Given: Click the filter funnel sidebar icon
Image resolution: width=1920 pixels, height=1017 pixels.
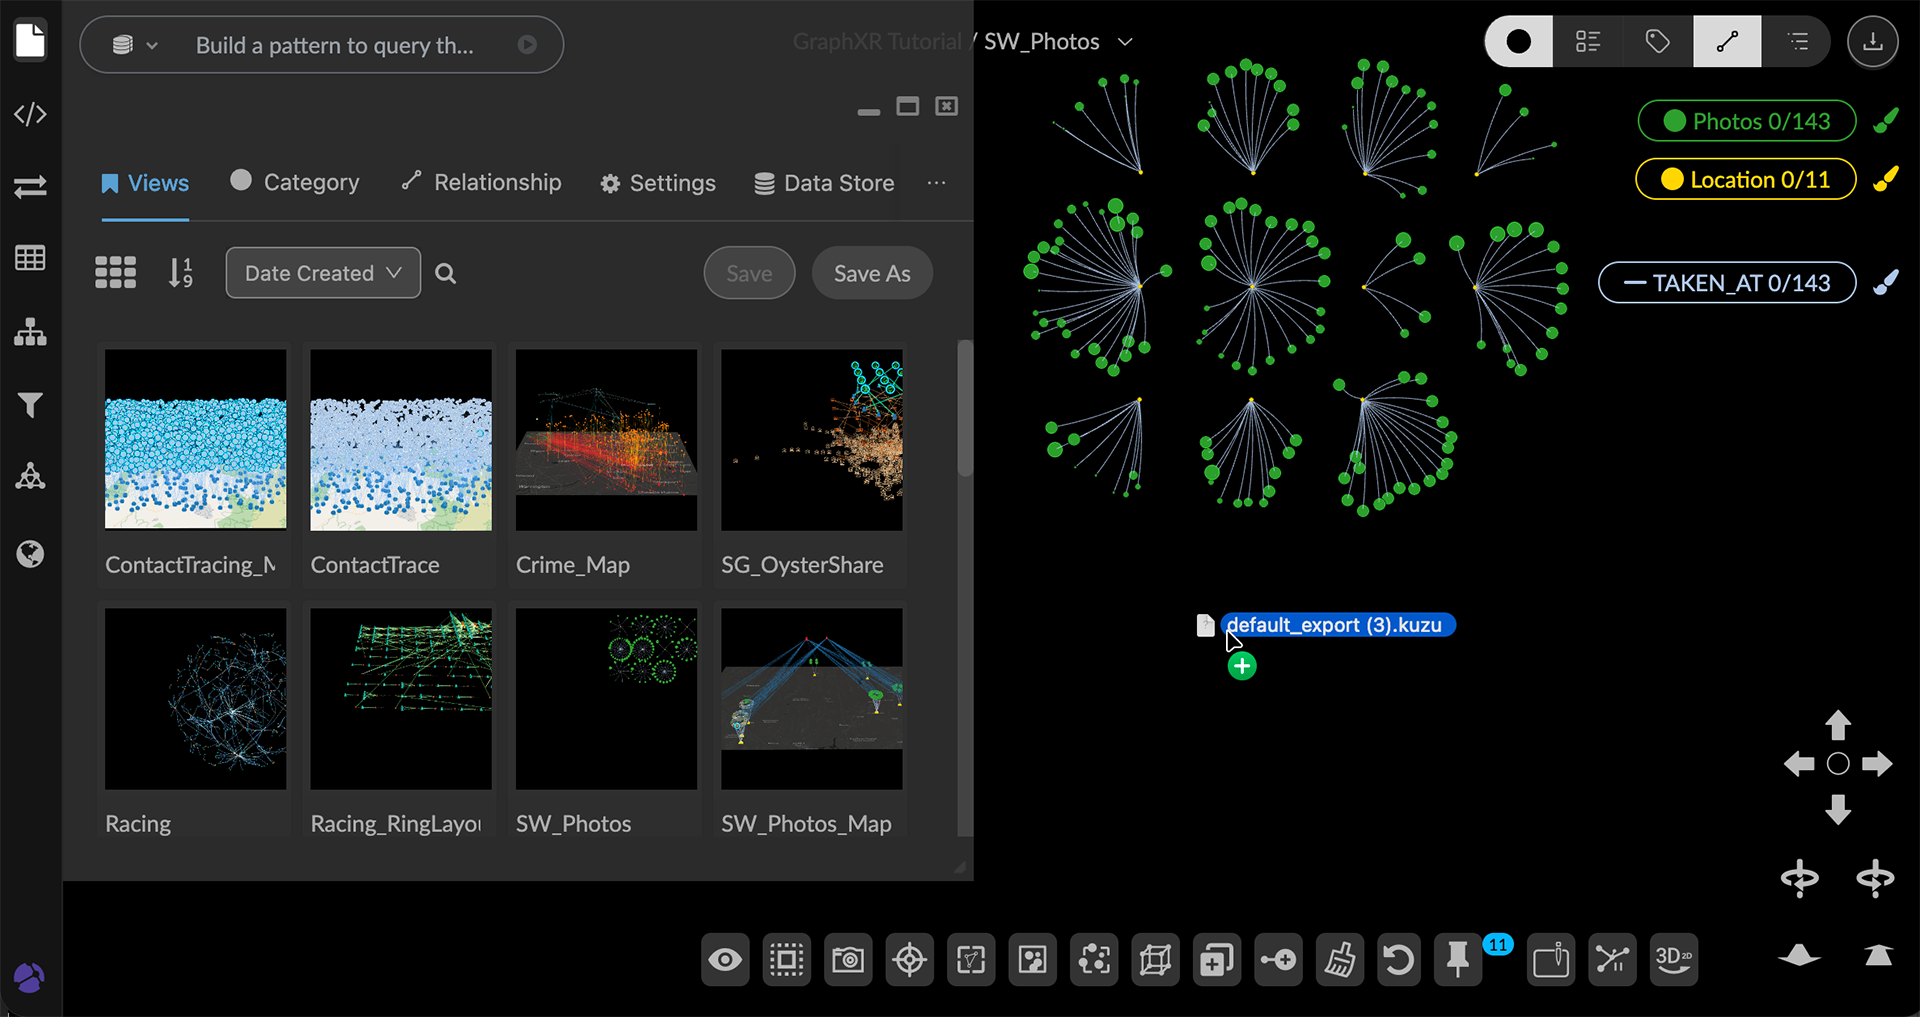Looking at the screenshot, I should tap(30, 405).
